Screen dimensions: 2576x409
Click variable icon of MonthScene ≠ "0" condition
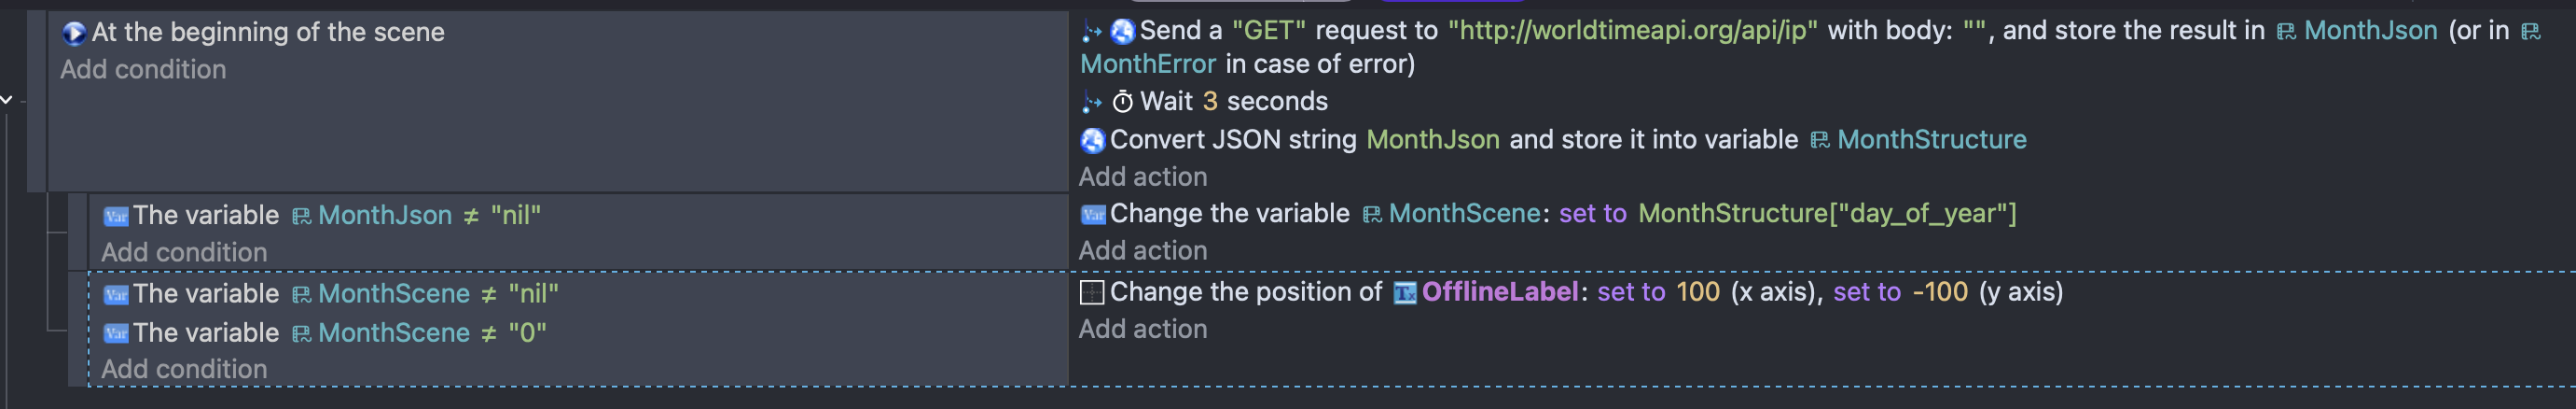tap(116, 333)
